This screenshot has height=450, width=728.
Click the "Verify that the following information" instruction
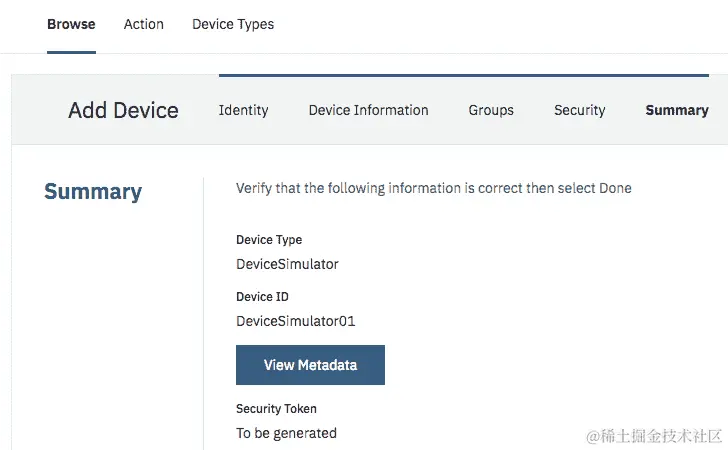click(433, 188)
